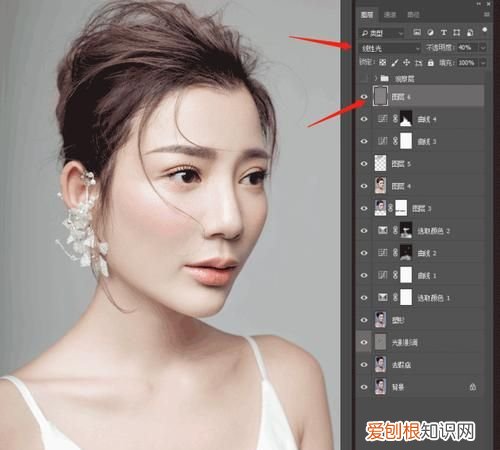Click curves adjustment icon on 曲线 2
The width and height of the screenshot is (500, 450).
(x=383, y=253)
